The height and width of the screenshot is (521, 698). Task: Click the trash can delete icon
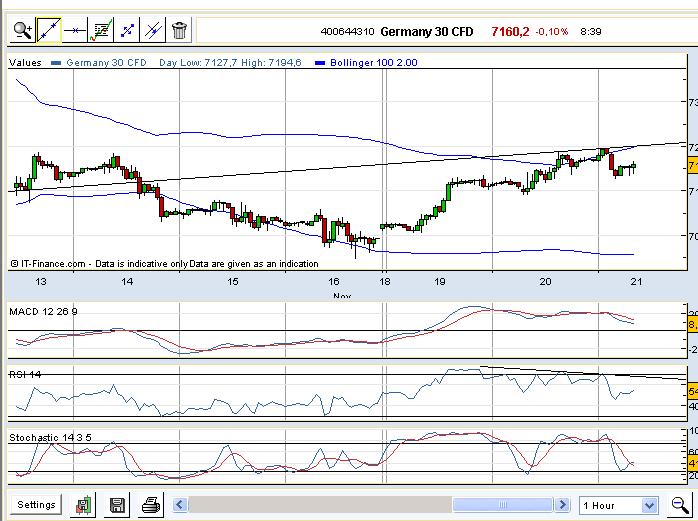click(179, 30)
